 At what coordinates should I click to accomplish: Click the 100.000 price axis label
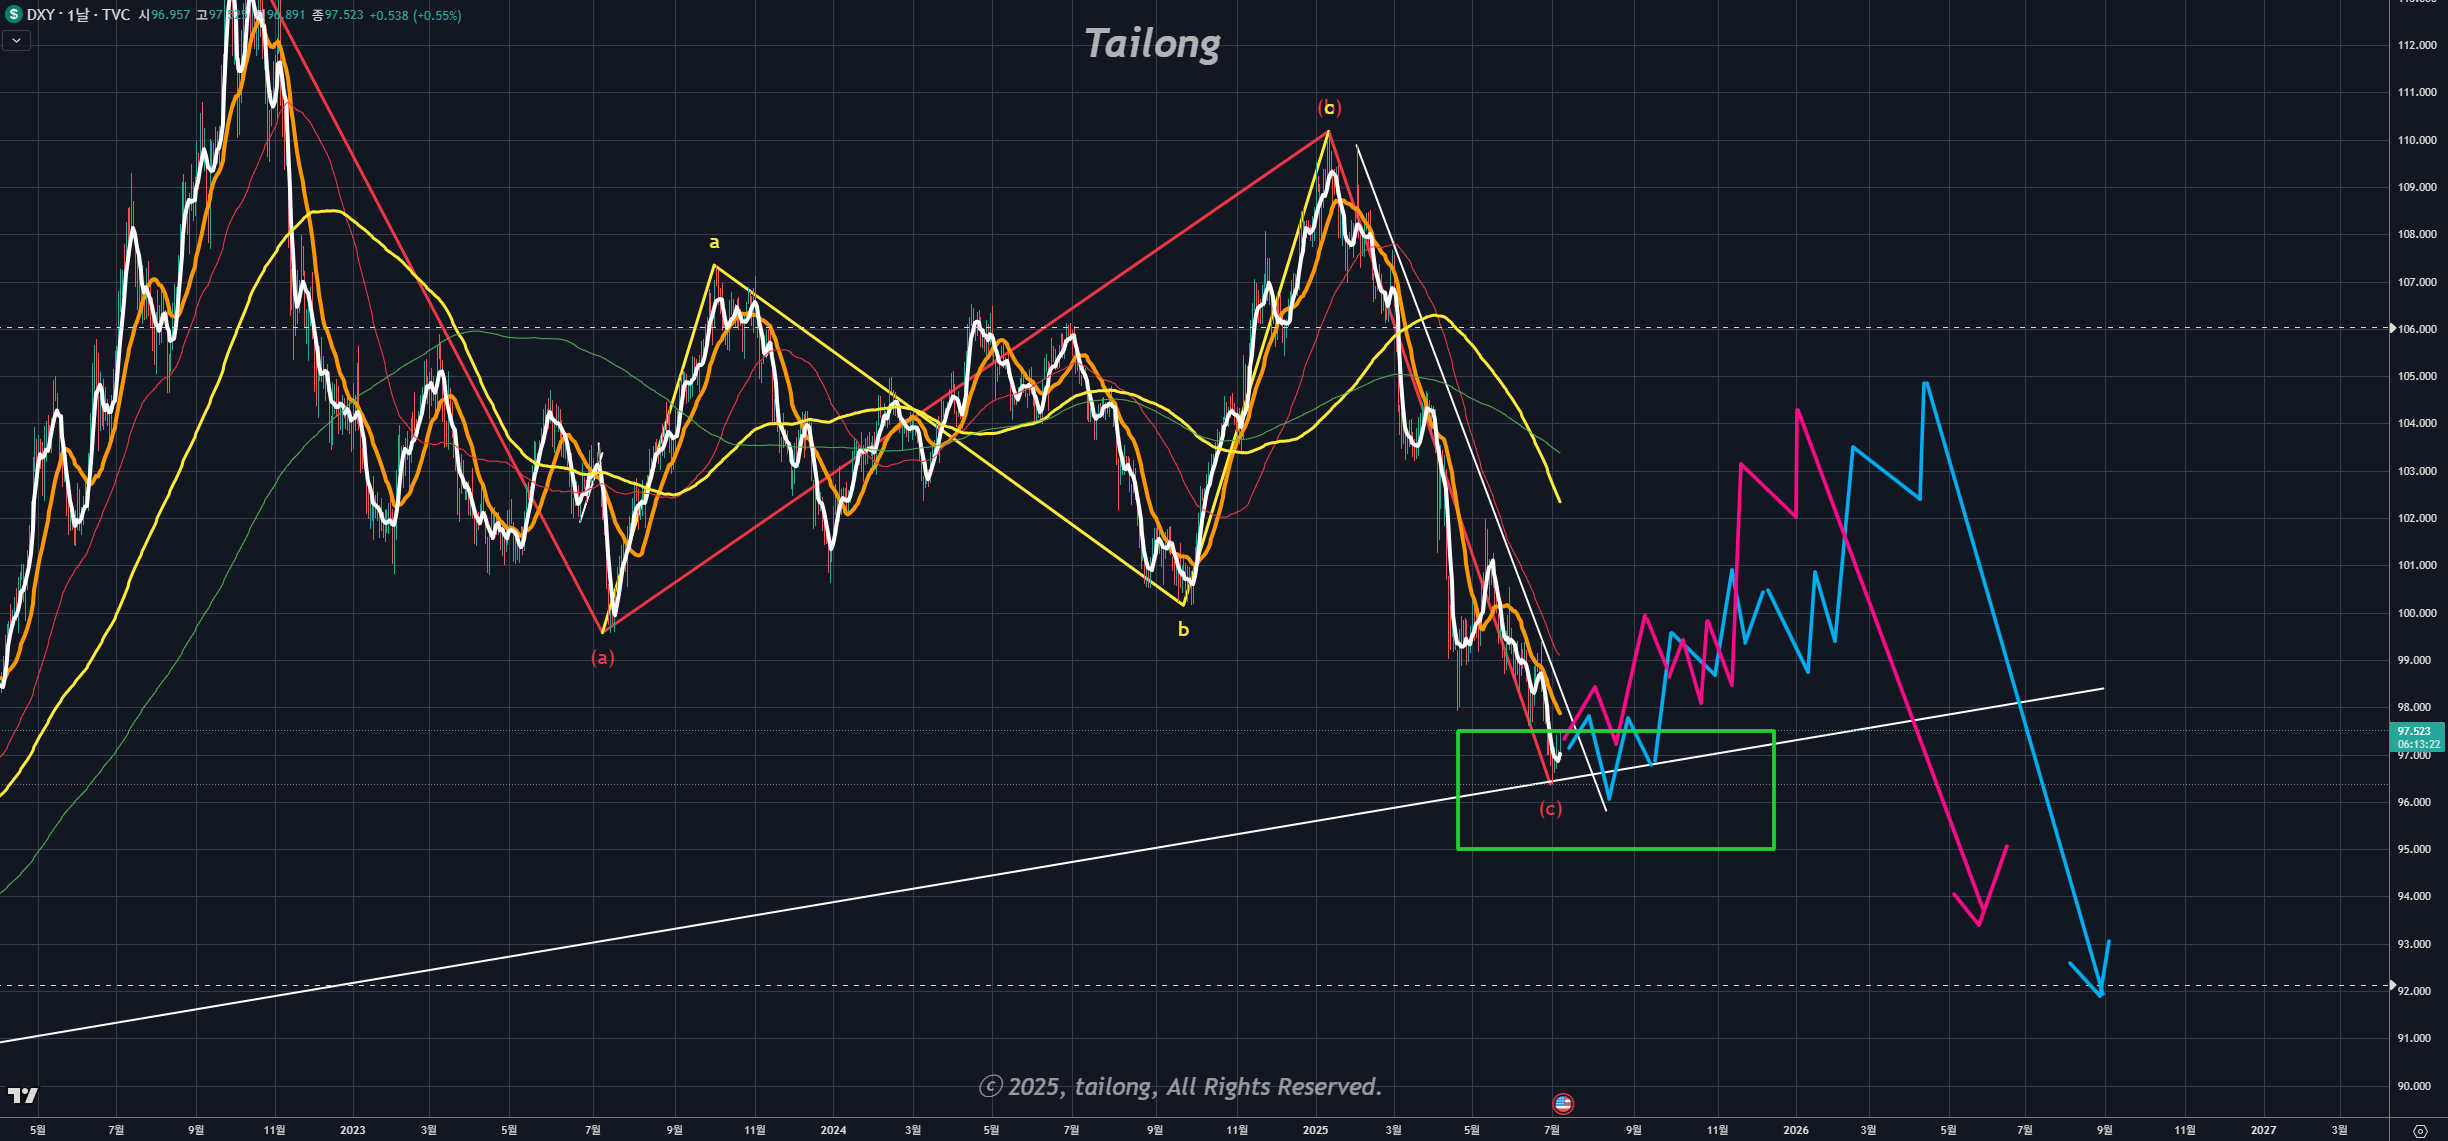[2416, 613]
